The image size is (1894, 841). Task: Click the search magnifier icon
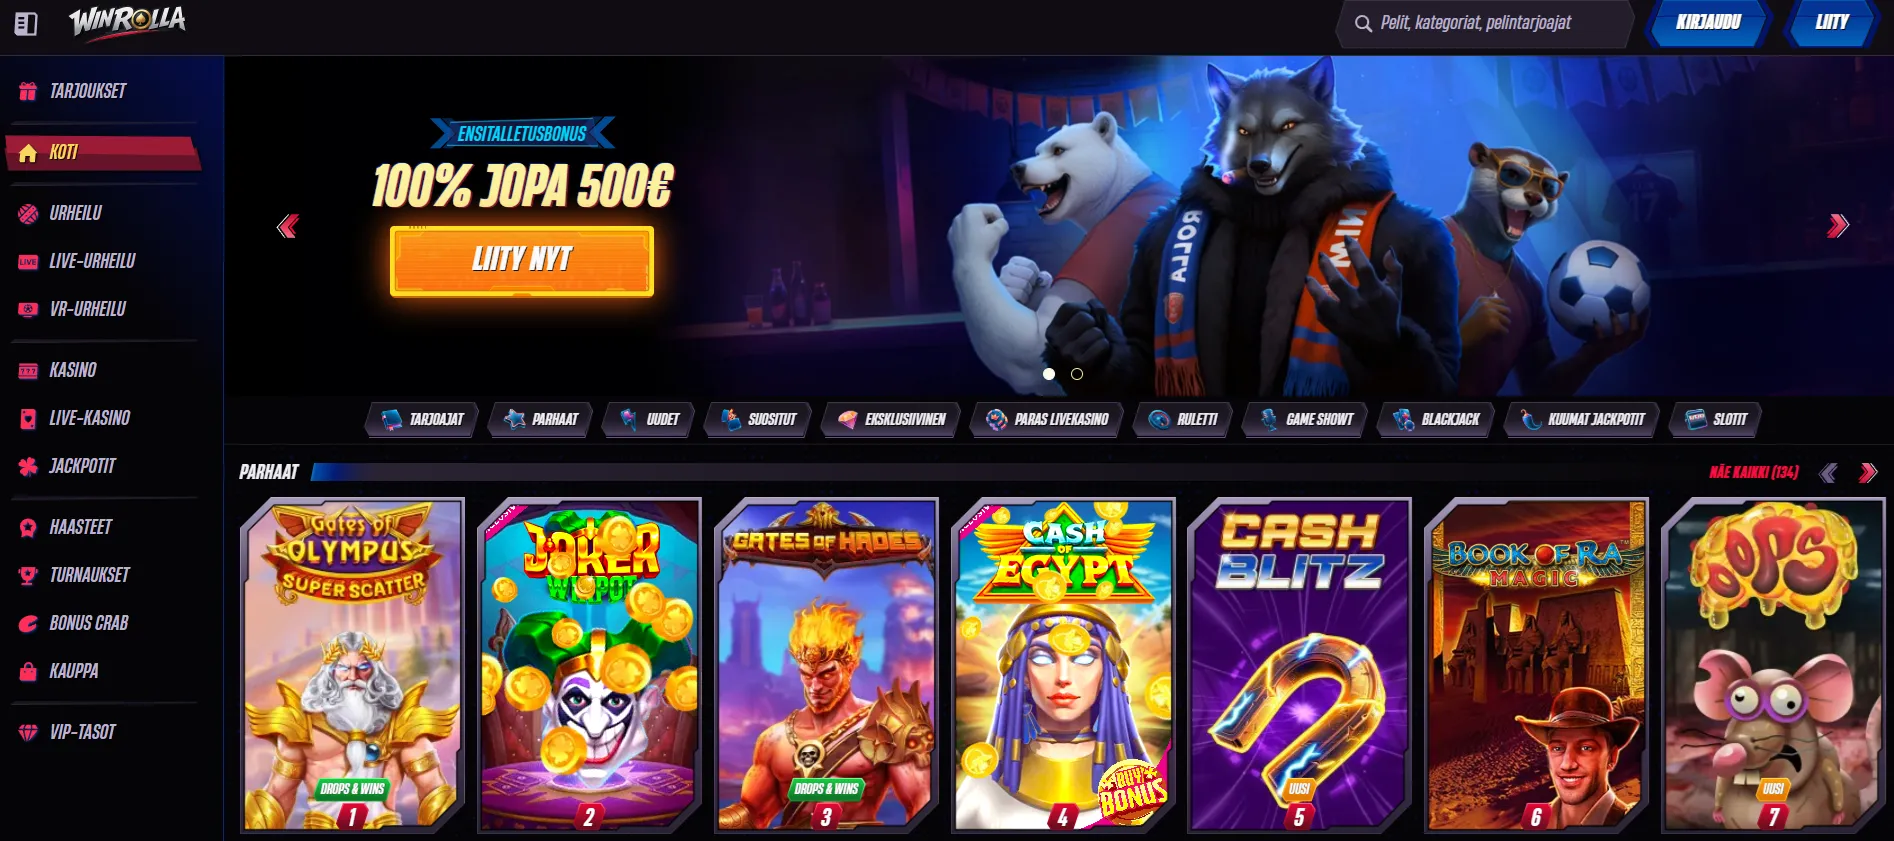(1363, 23)
